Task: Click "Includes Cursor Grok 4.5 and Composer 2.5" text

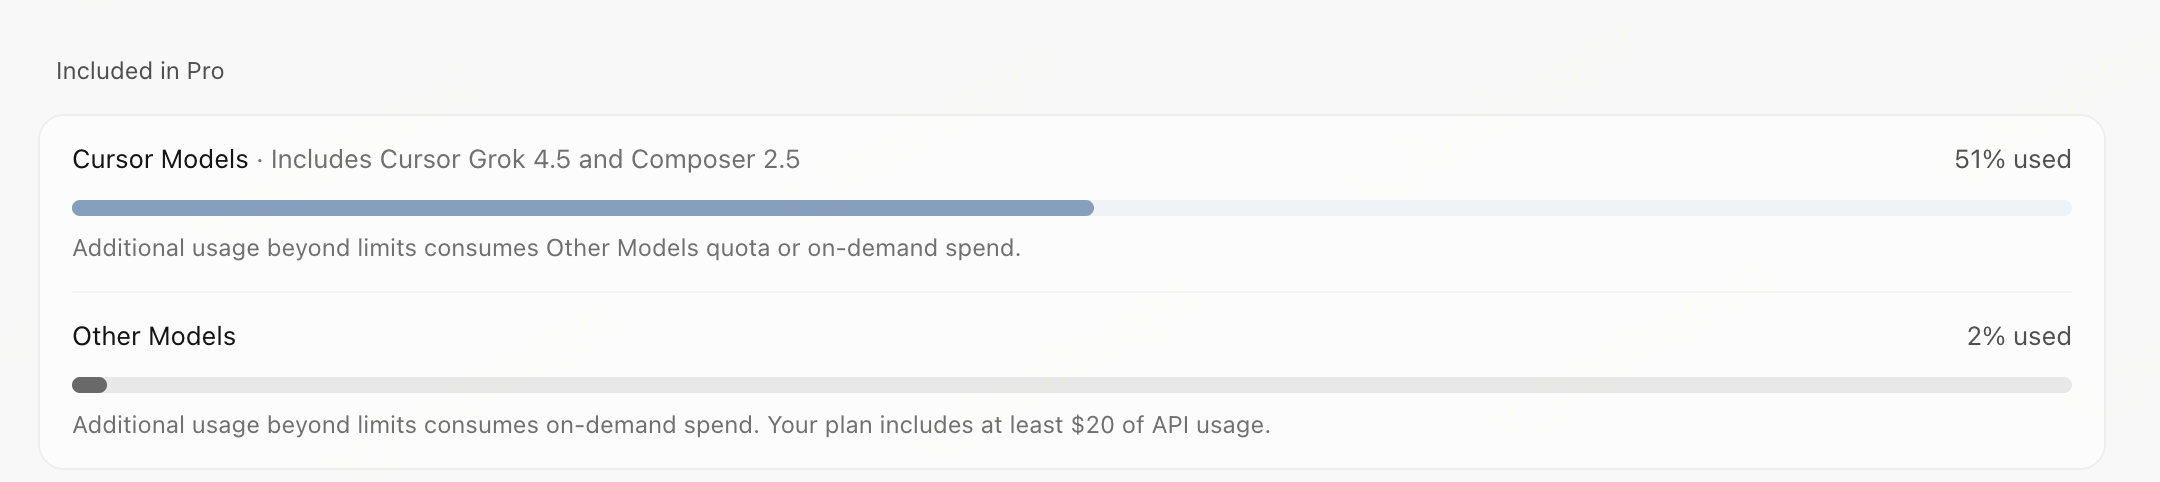Action: [x=535, y=160]
